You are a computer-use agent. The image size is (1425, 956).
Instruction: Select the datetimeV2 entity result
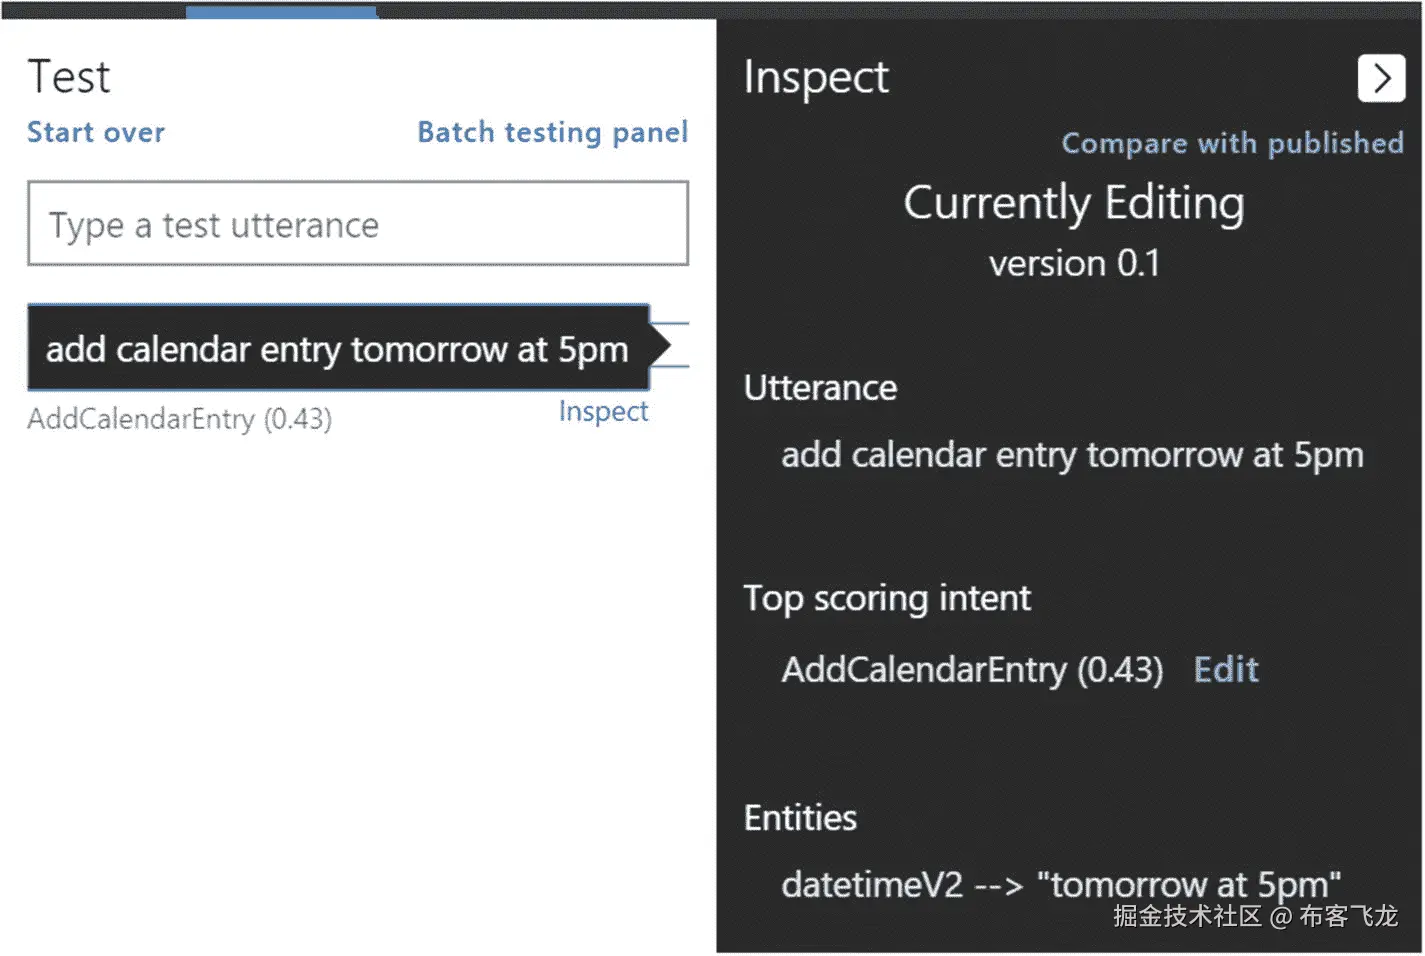1060,884
